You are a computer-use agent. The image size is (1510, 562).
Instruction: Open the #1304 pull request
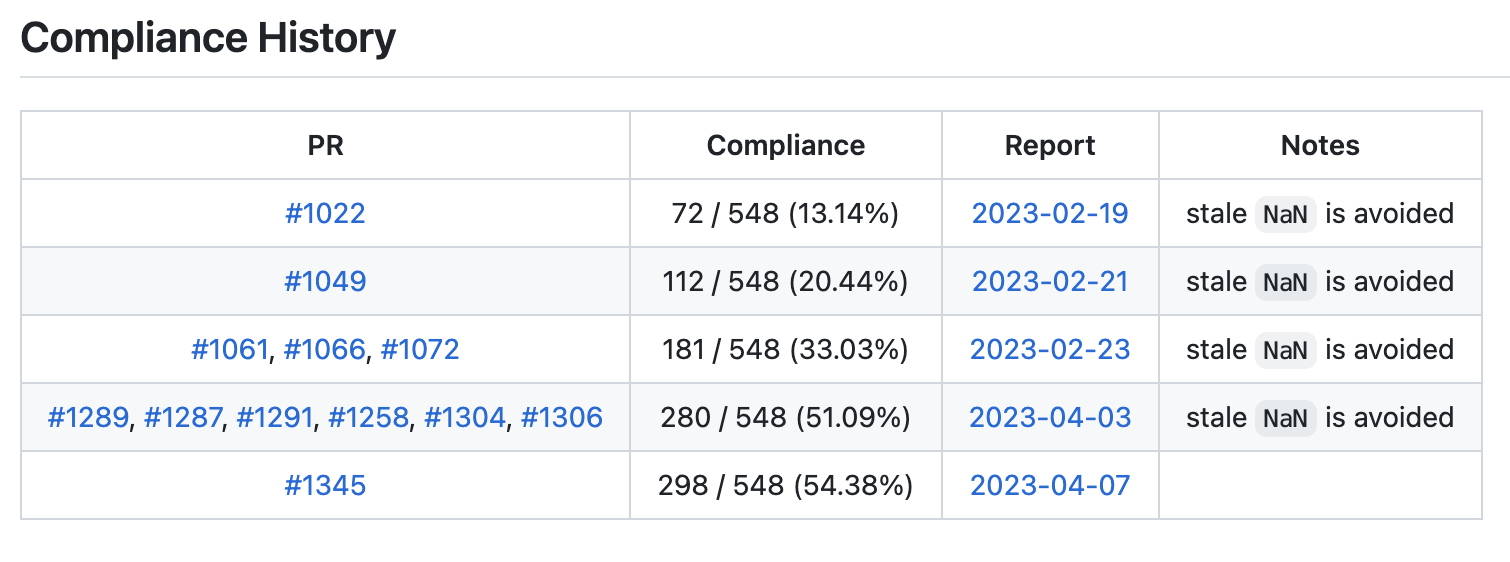[465, 418]
